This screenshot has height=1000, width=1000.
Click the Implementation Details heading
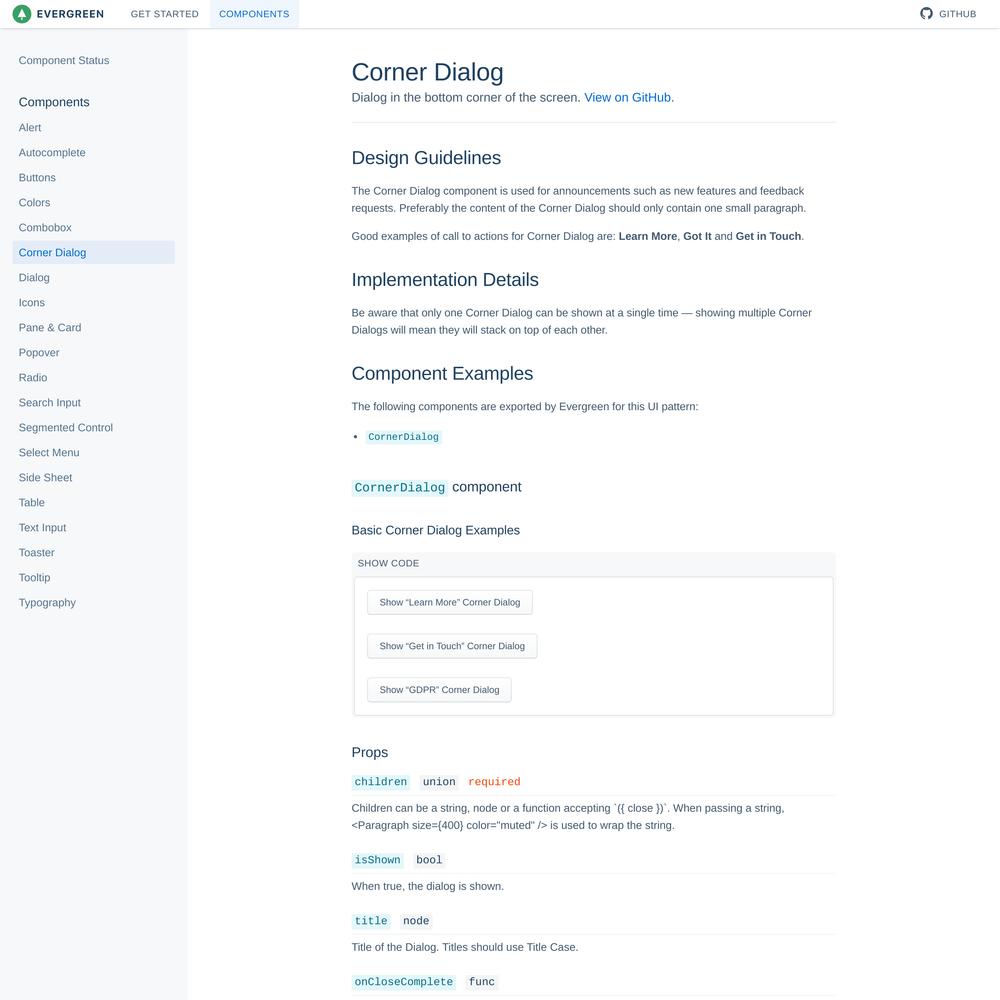coord(445,279)
